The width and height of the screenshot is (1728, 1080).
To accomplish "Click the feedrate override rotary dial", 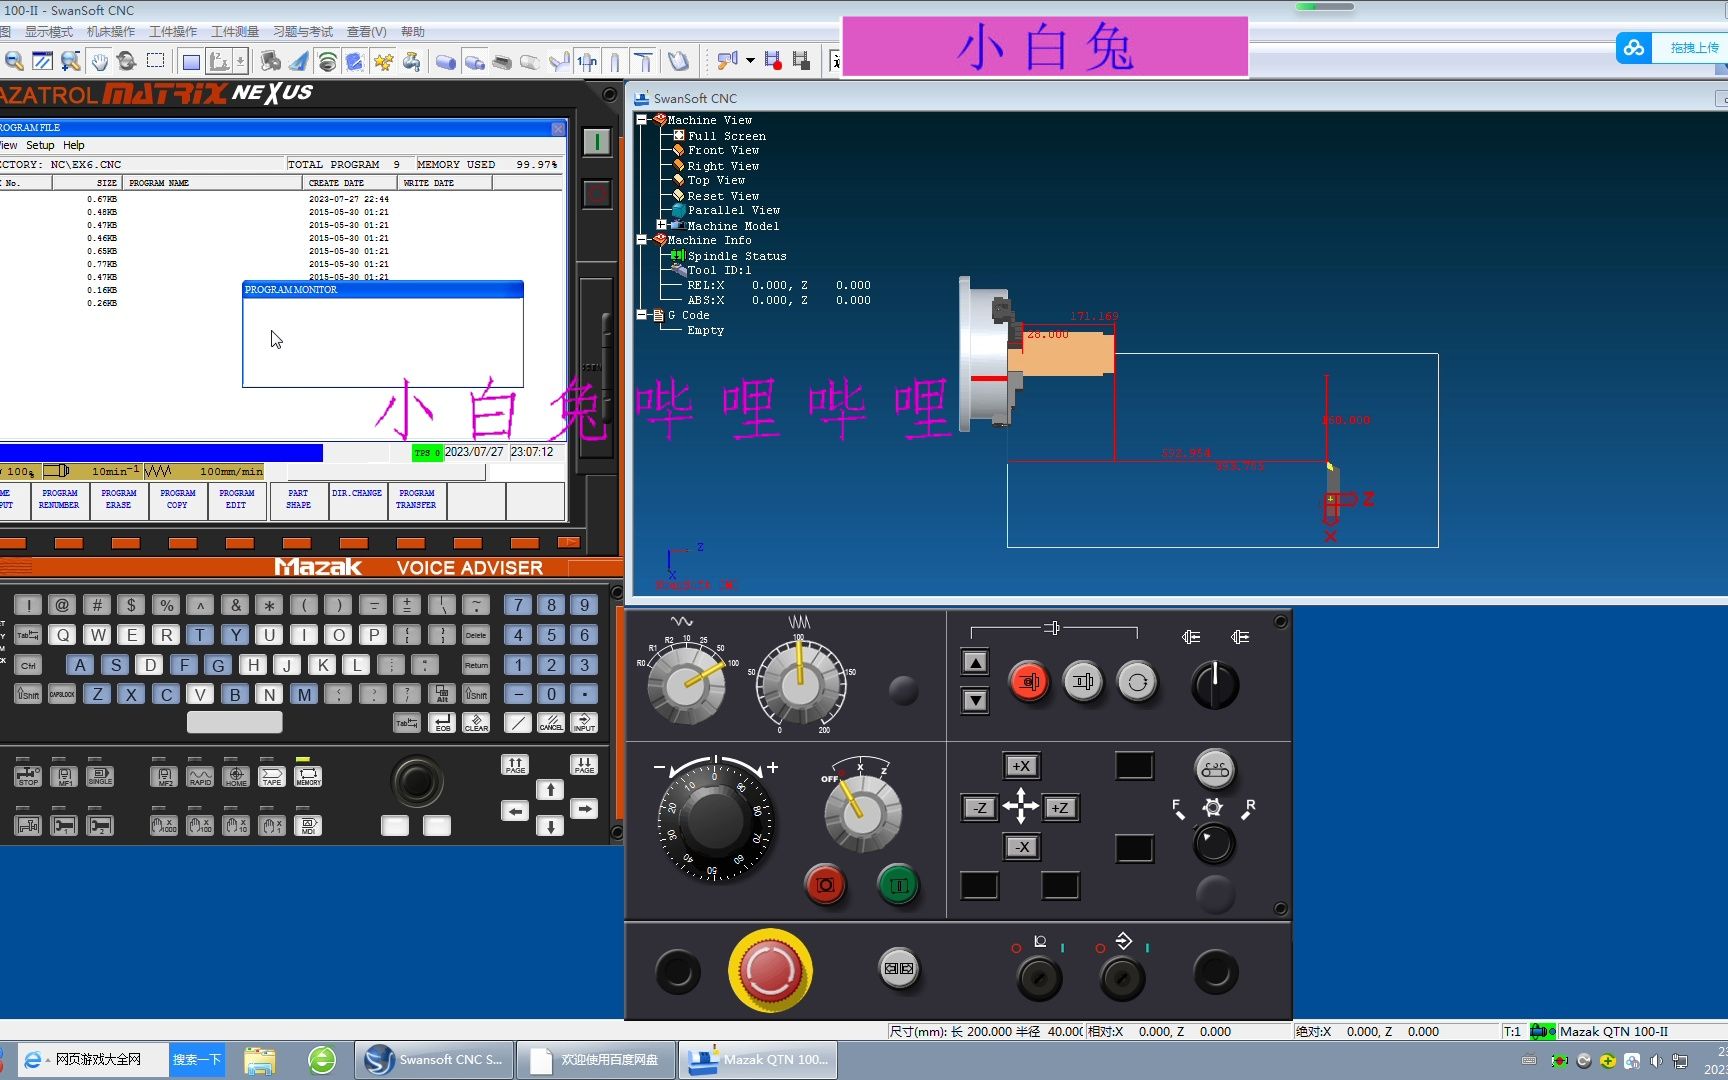I will coord(800,684).
